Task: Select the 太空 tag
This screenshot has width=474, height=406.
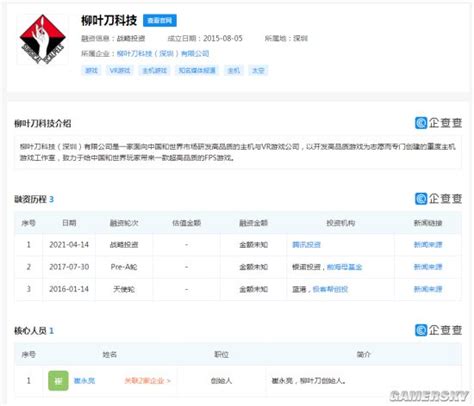Action: click(258, 70)
